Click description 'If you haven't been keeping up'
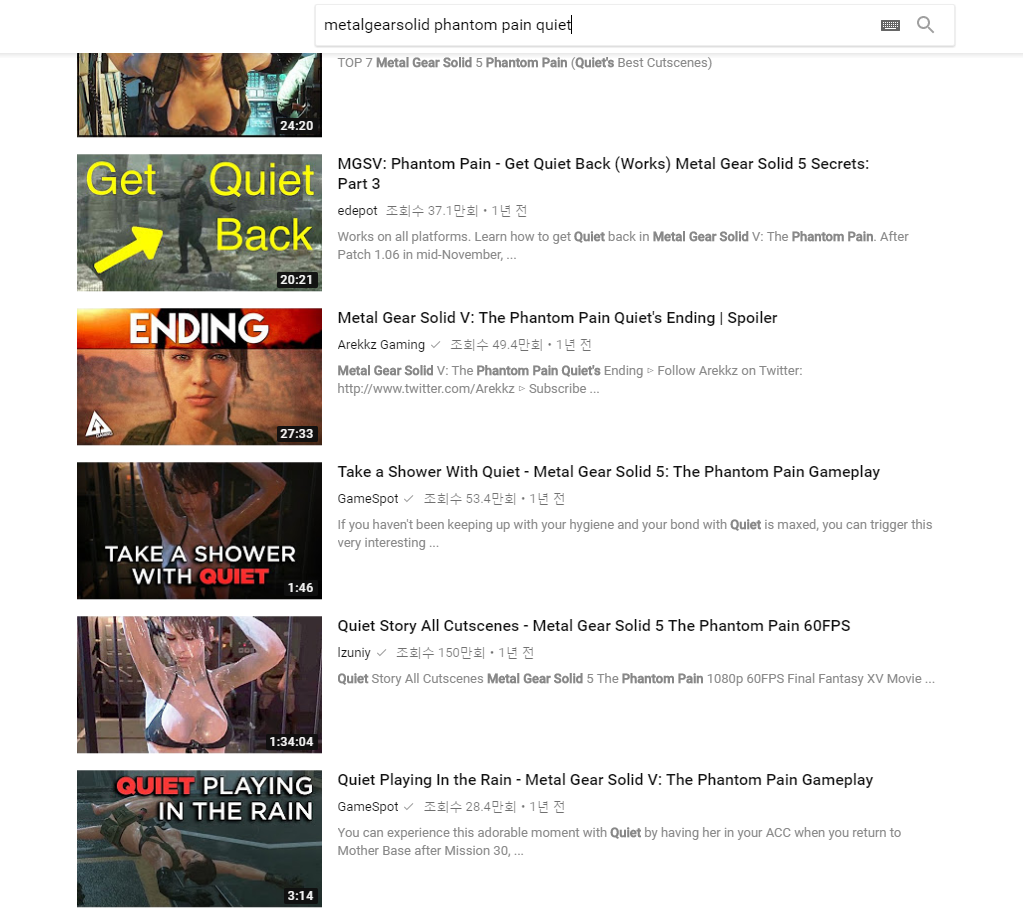 [x=635, y=534]
